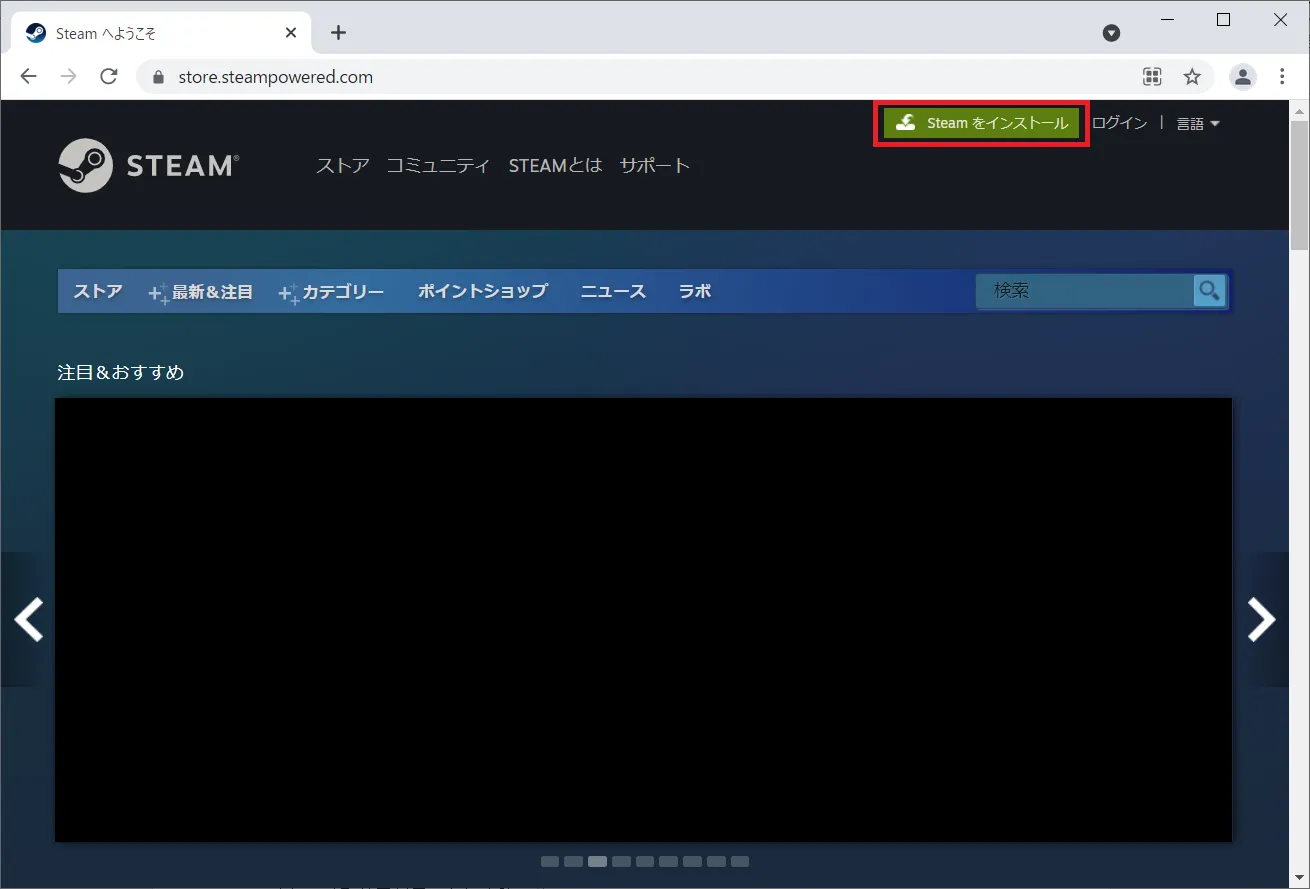Open ニュース in the store bar
The width and height of the screenshot is (1310, 889).
(x=613, y=291)
